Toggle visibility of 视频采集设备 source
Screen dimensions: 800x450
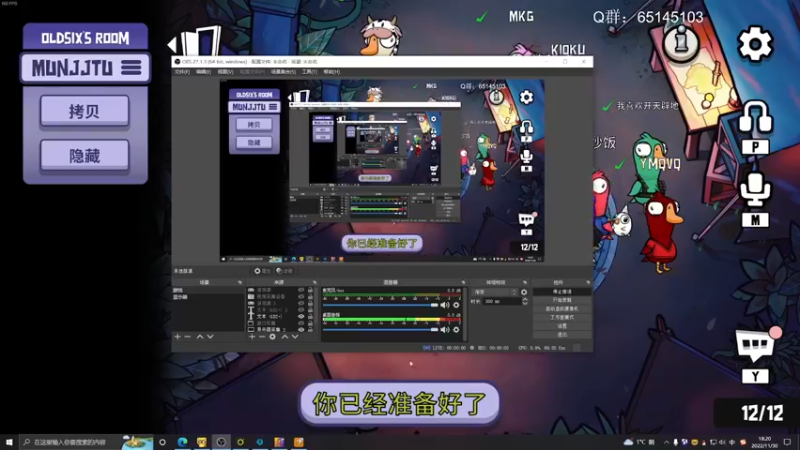point(301,296)
